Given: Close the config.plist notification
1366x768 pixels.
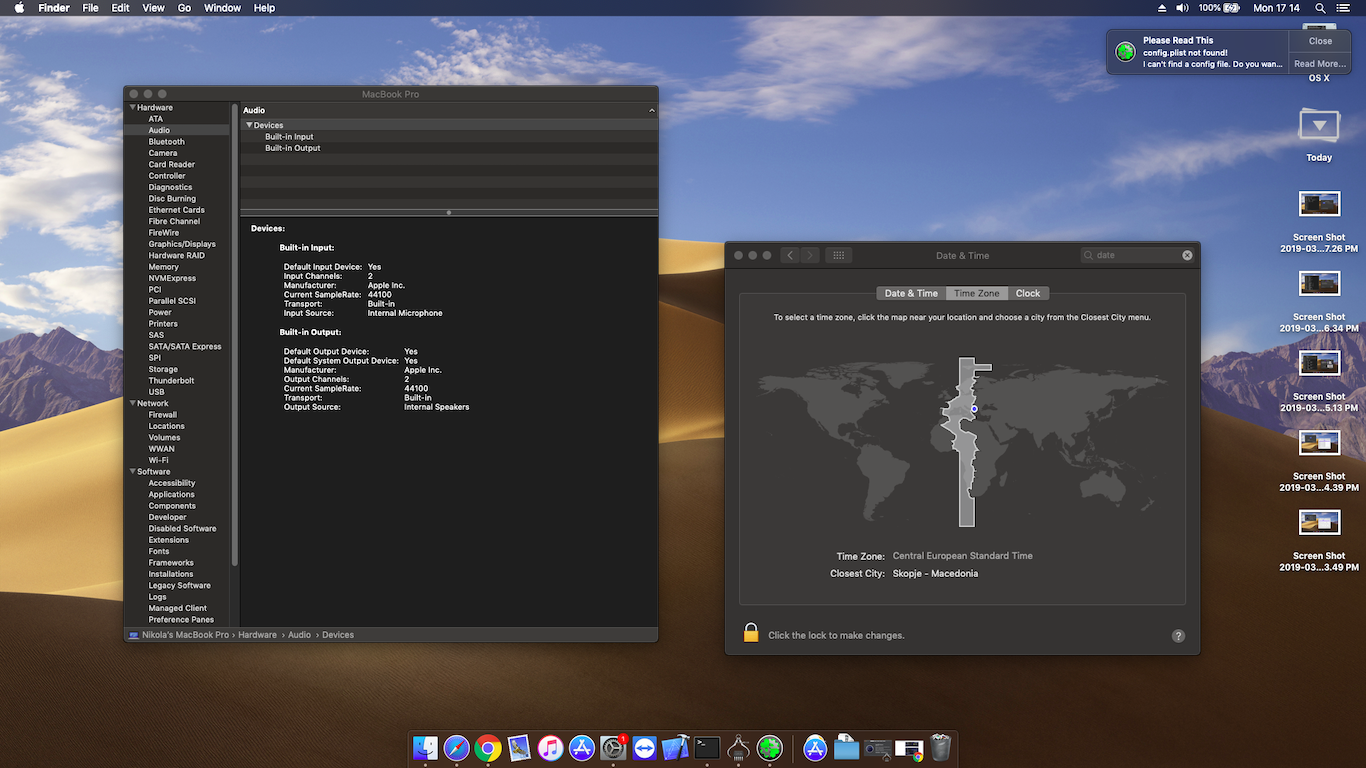Looking at the screenshot, I should click(x=1319, y=41).
